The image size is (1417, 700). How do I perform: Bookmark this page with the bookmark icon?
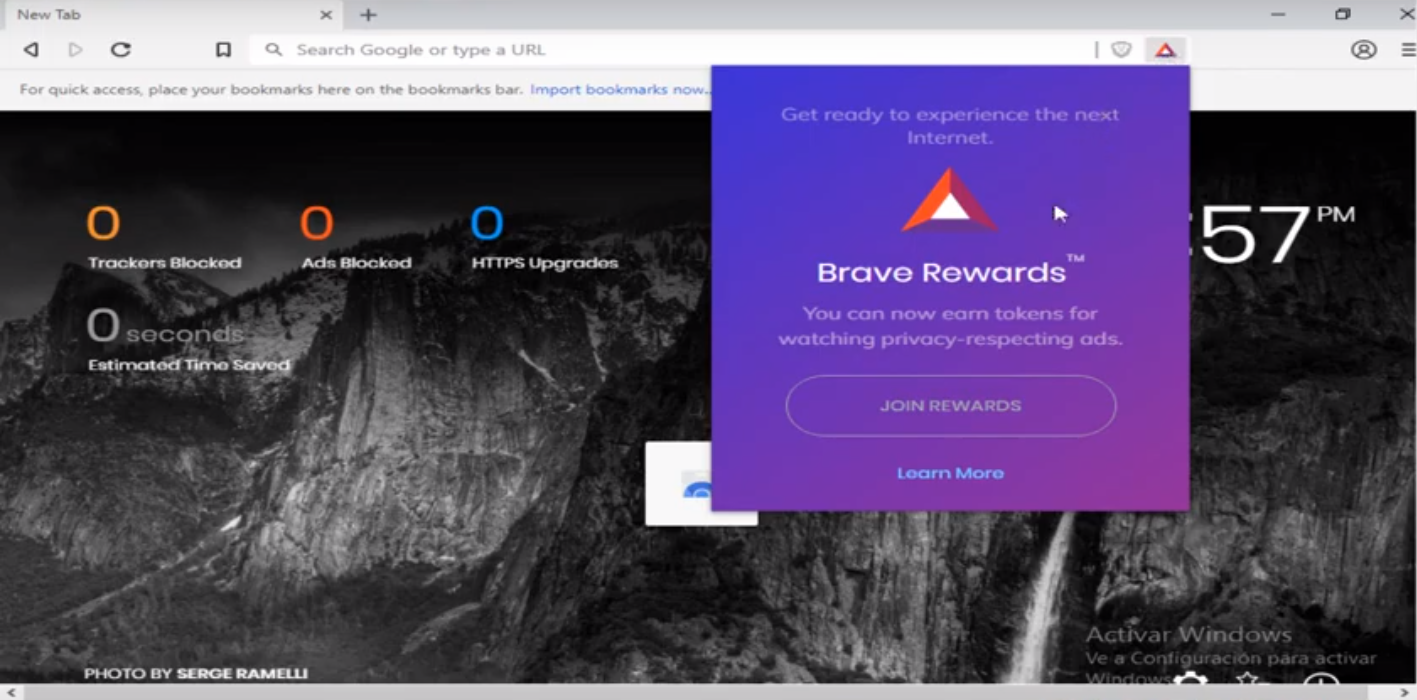pos(224,49)
